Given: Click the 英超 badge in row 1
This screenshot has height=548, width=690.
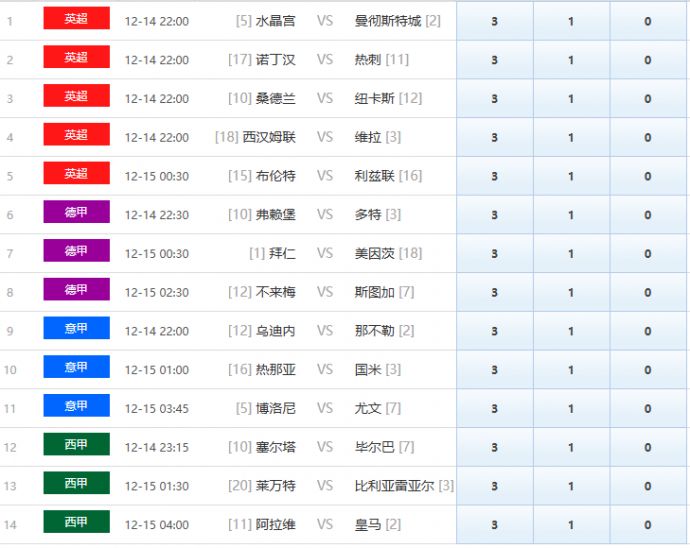Looking at the screenshot, I should point(76,19).
